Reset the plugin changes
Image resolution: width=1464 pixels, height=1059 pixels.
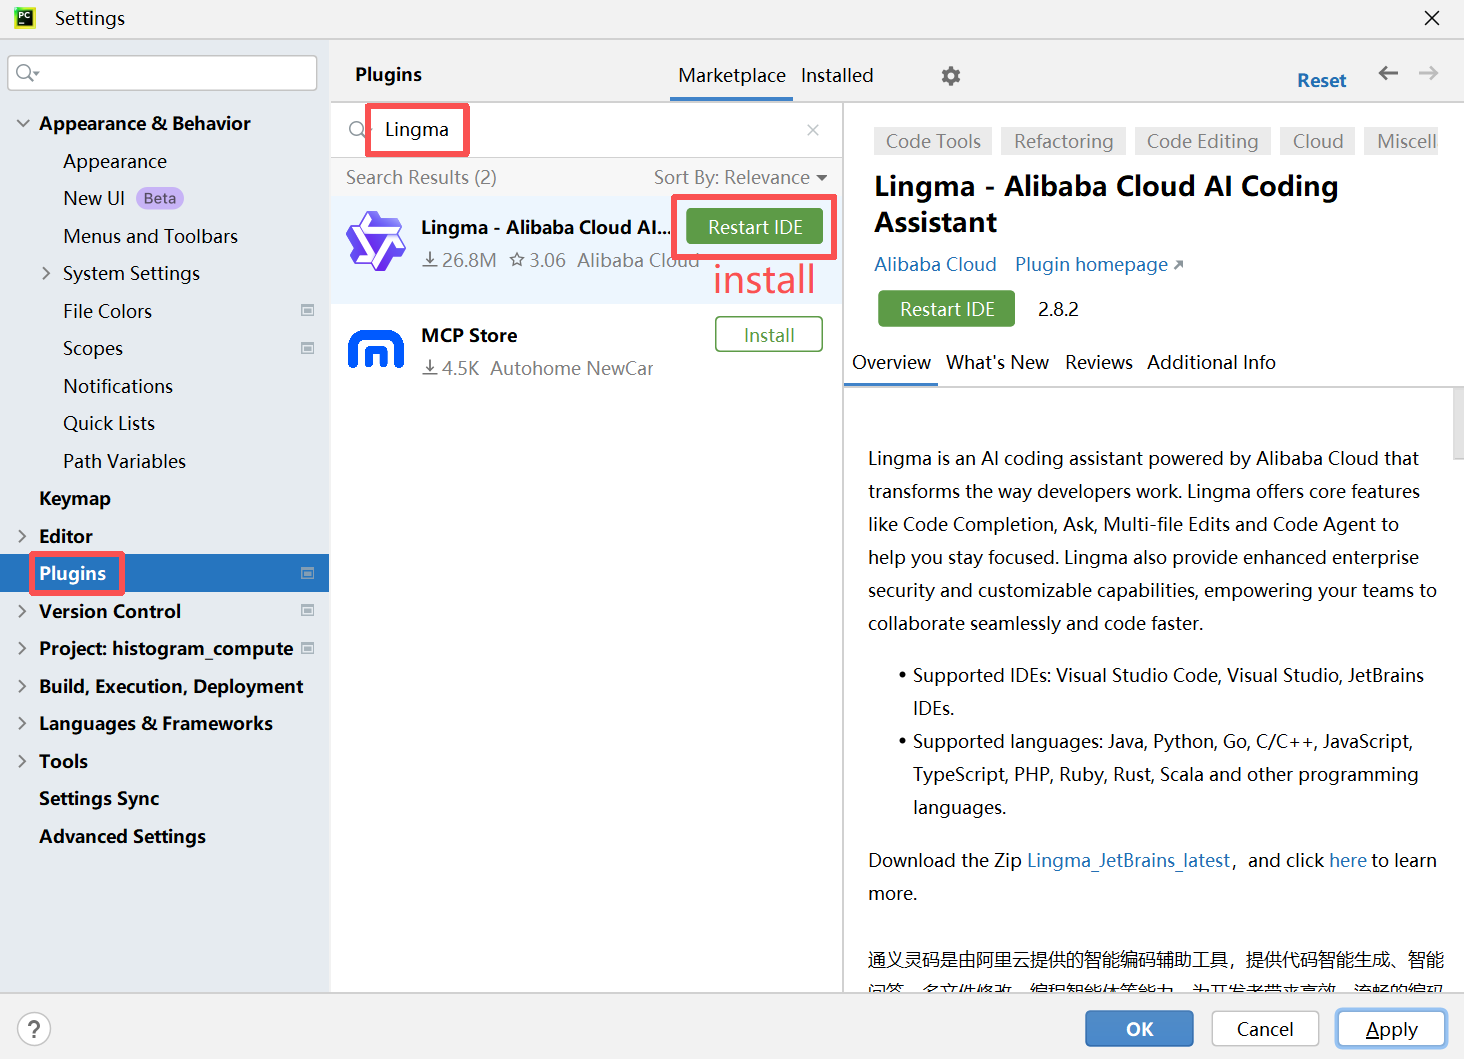point(1321,80)
